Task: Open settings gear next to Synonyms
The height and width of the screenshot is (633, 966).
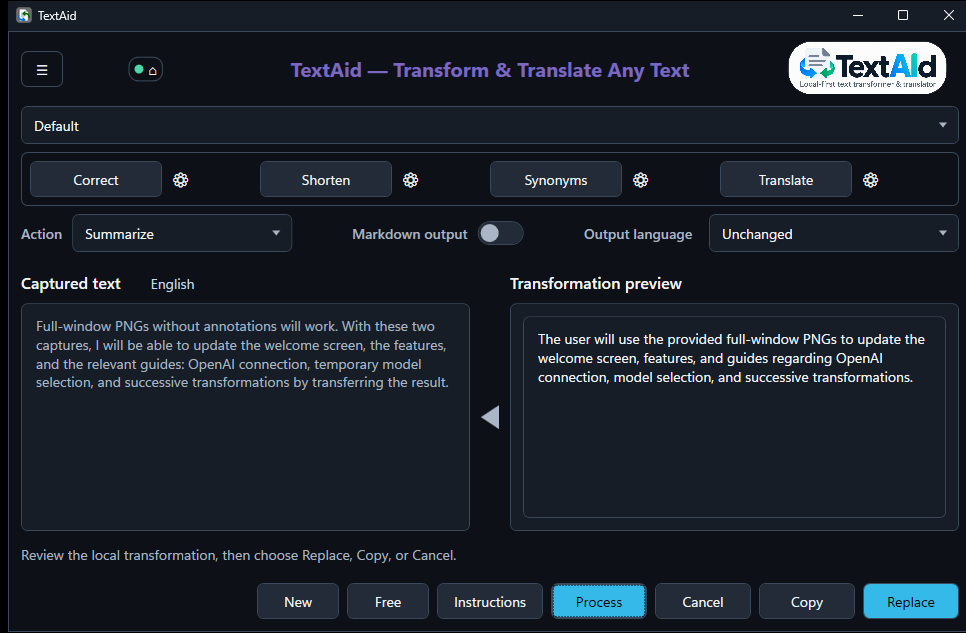Action: (641, 180)
